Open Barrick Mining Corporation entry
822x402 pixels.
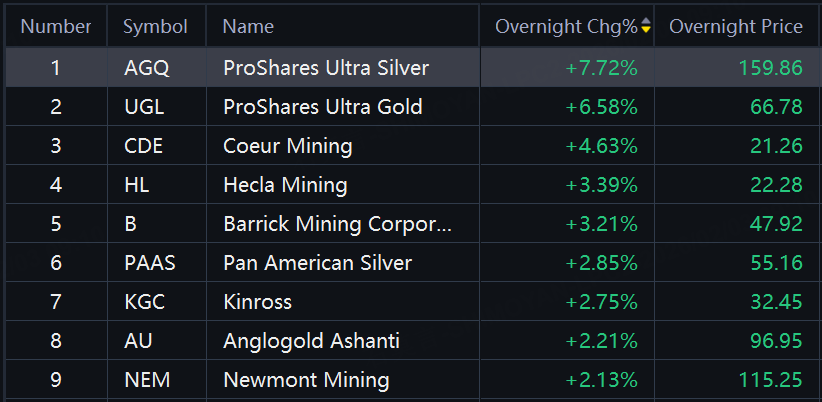tap(337, 224)
